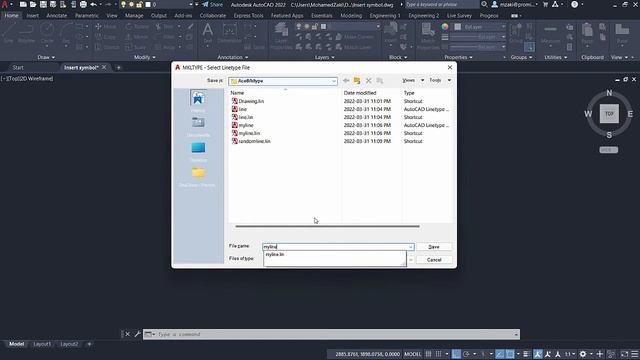Click Plot printer icon in quick access toolbar
The width and height of the screenshot is (640, 360).
pos(83,4)
